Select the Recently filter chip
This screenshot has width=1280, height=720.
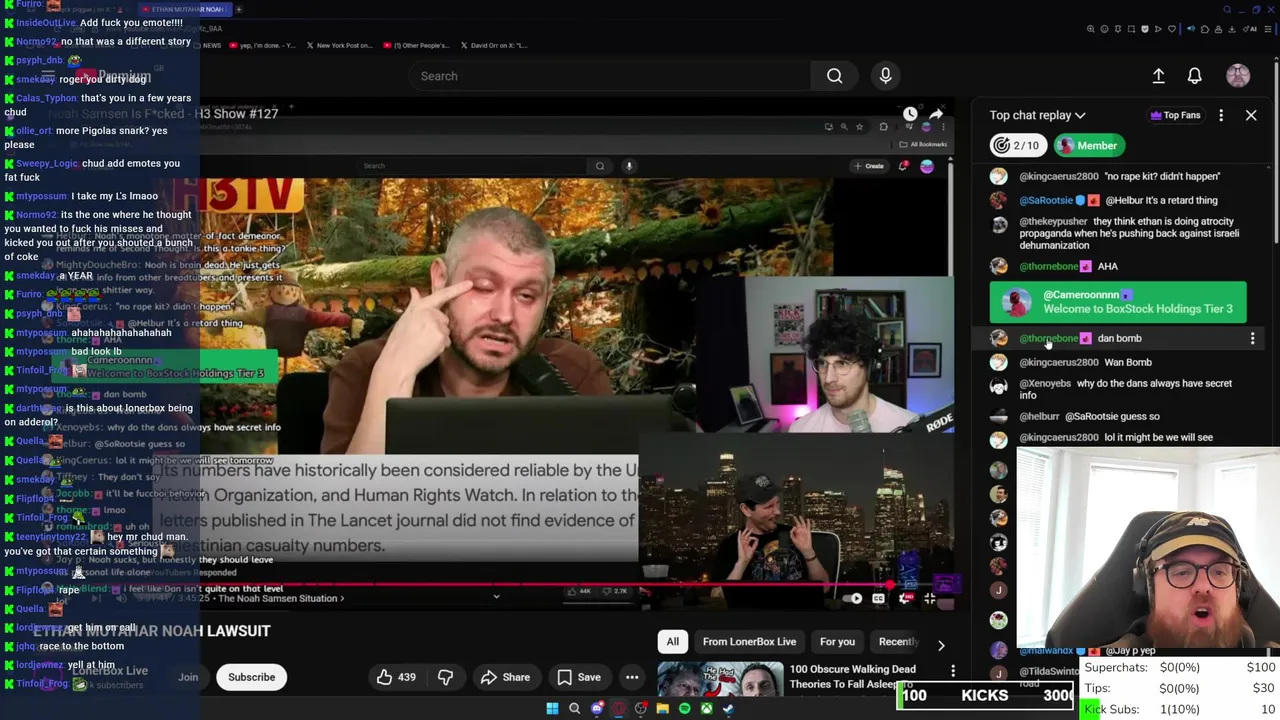coord(896,642)
